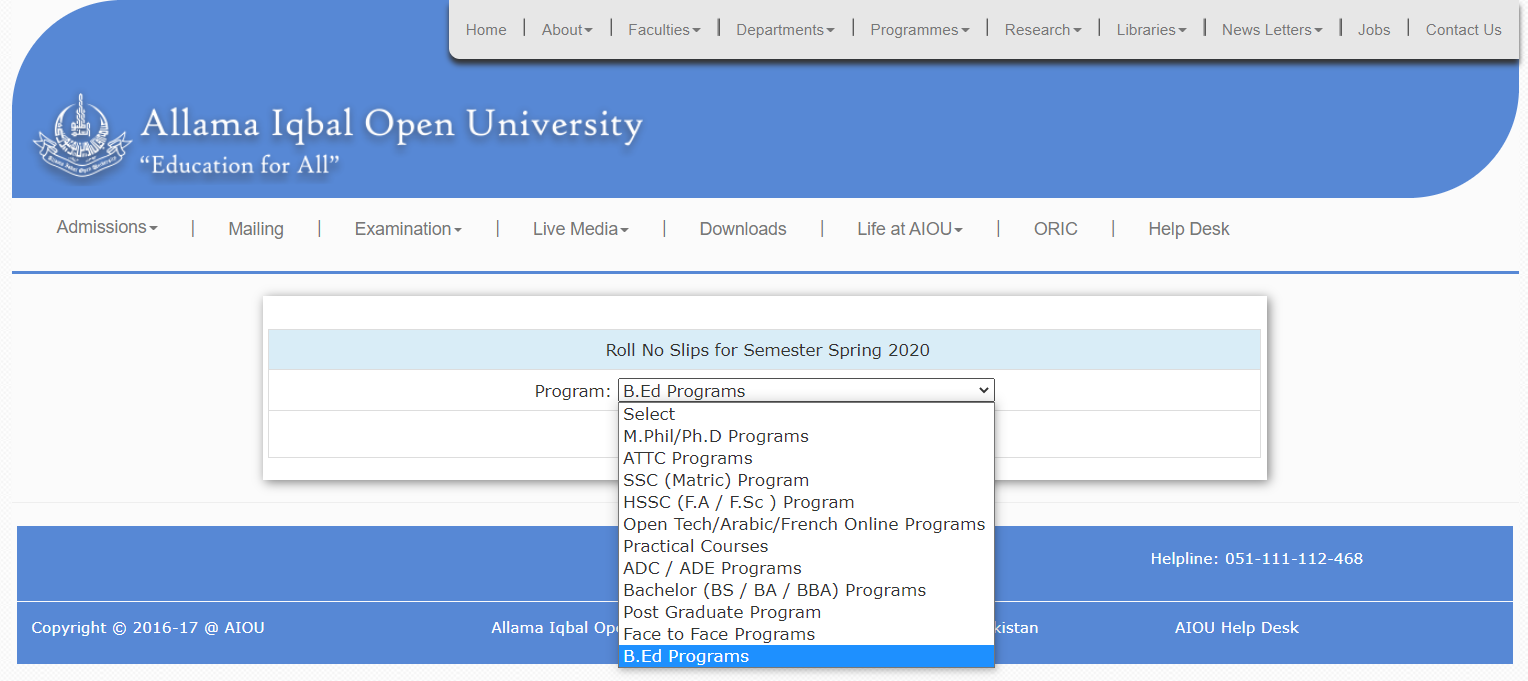
Task: Click Roll No Slips for Semester Spring 2020 heading
Action: pyautogui.click(x=767, y=350)
